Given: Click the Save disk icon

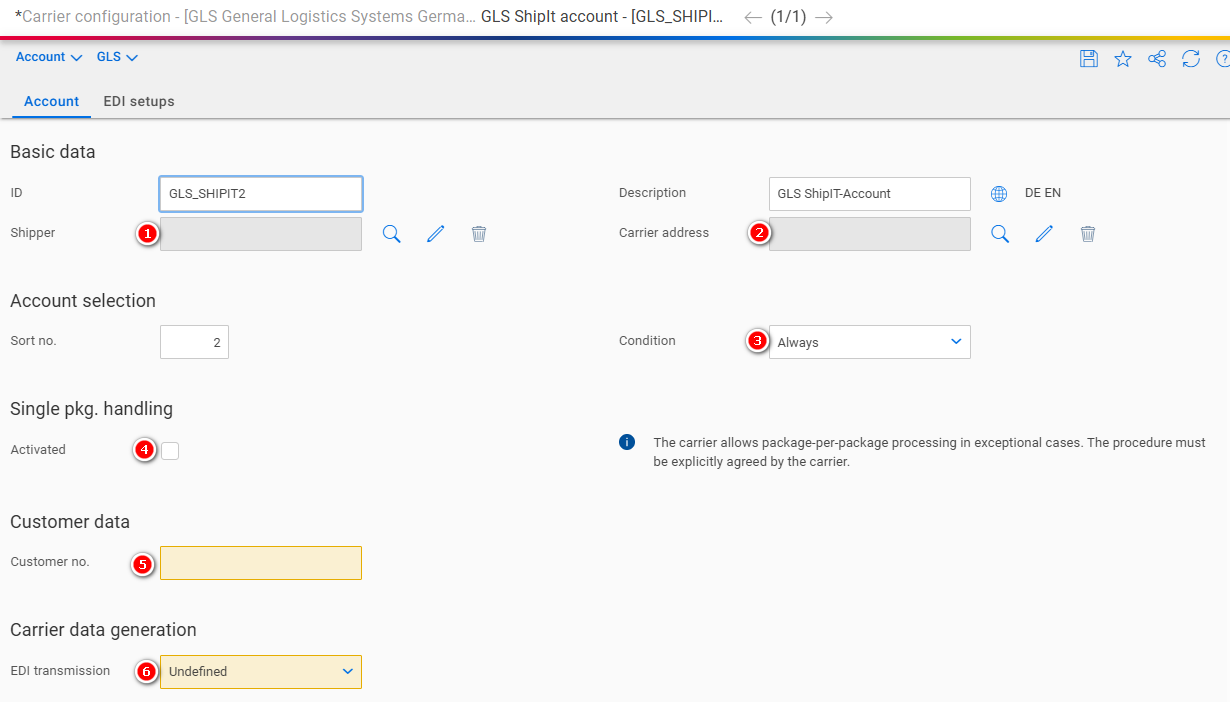Looking at the screenshot, I should point(1089,59).
